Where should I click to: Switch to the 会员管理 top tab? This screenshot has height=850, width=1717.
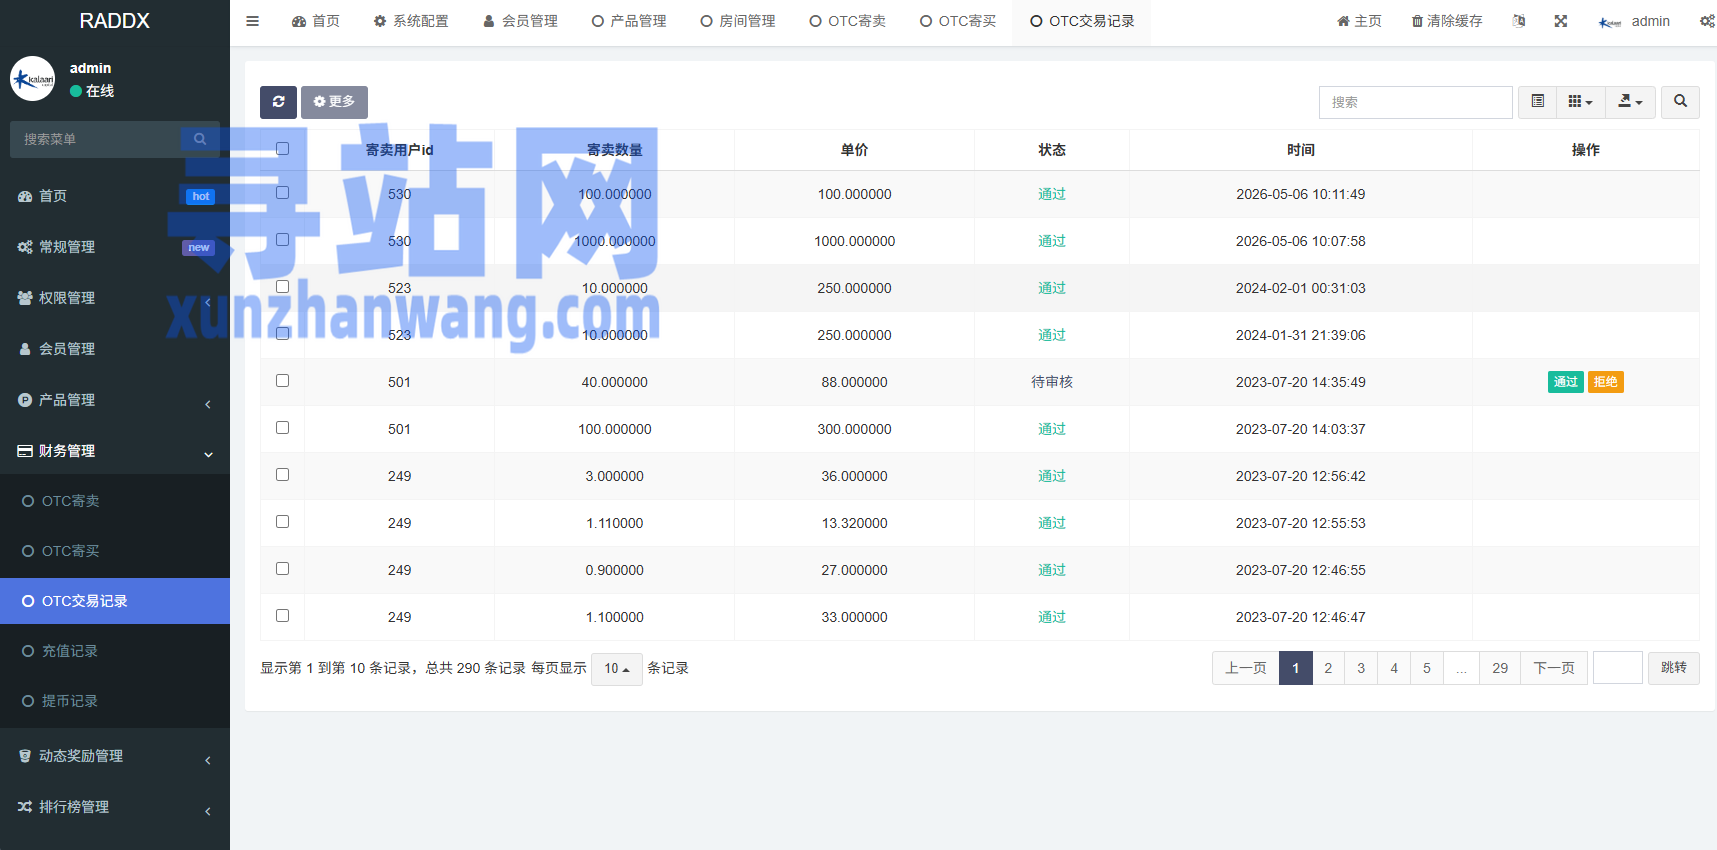click(x=520, y=21)
